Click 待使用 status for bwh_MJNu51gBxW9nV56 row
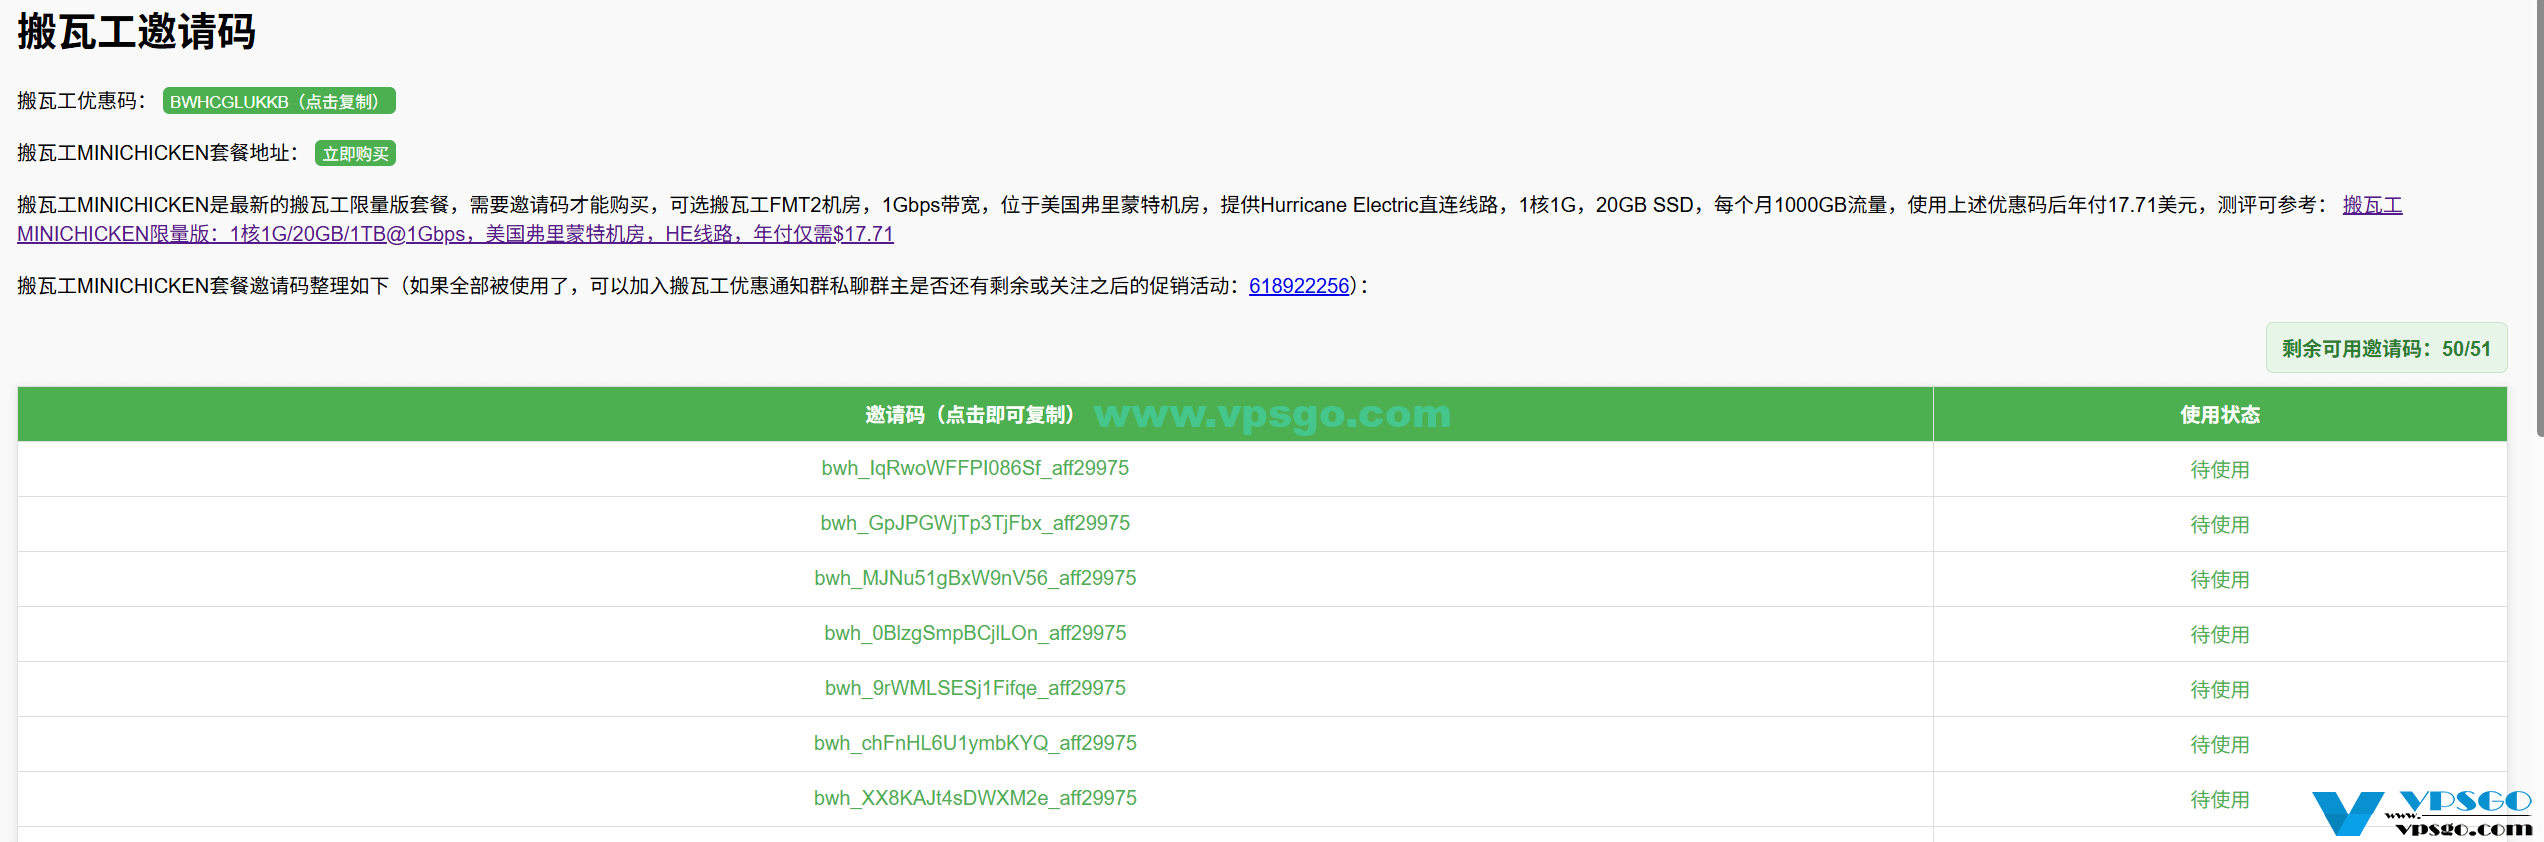This screenshot has width=2544, height=842. pos(2220,579)
